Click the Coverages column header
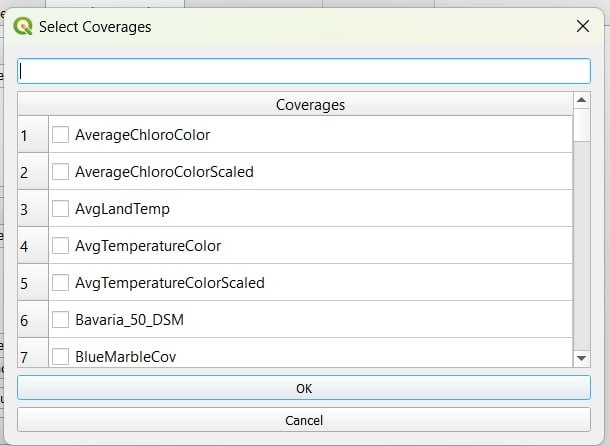The width and height of the screenshot is (610, 446). coord(309,104)
